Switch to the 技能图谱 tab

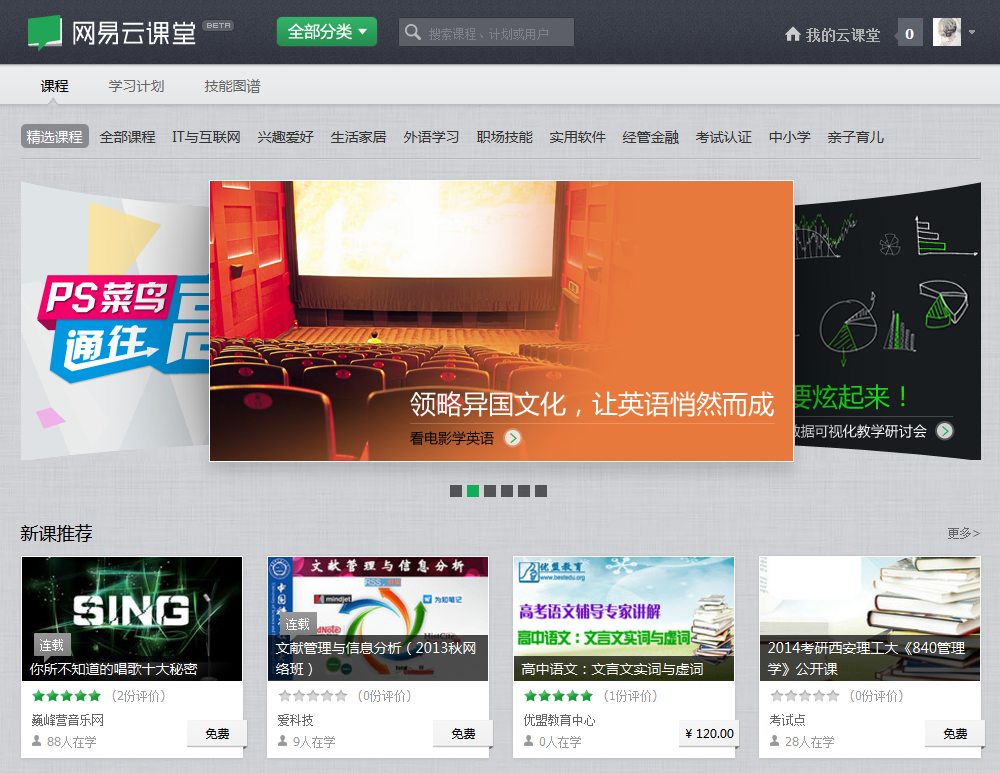[x=232, y=86]
